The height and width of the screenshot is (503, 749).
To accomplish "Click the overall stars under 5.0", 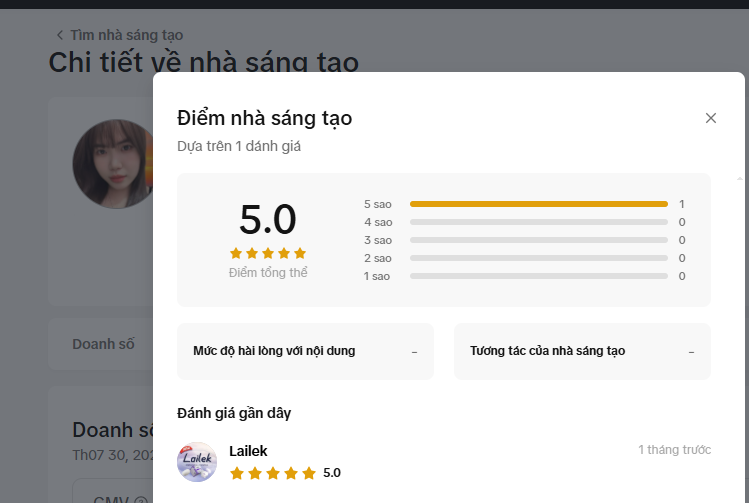I will point(268,254).
